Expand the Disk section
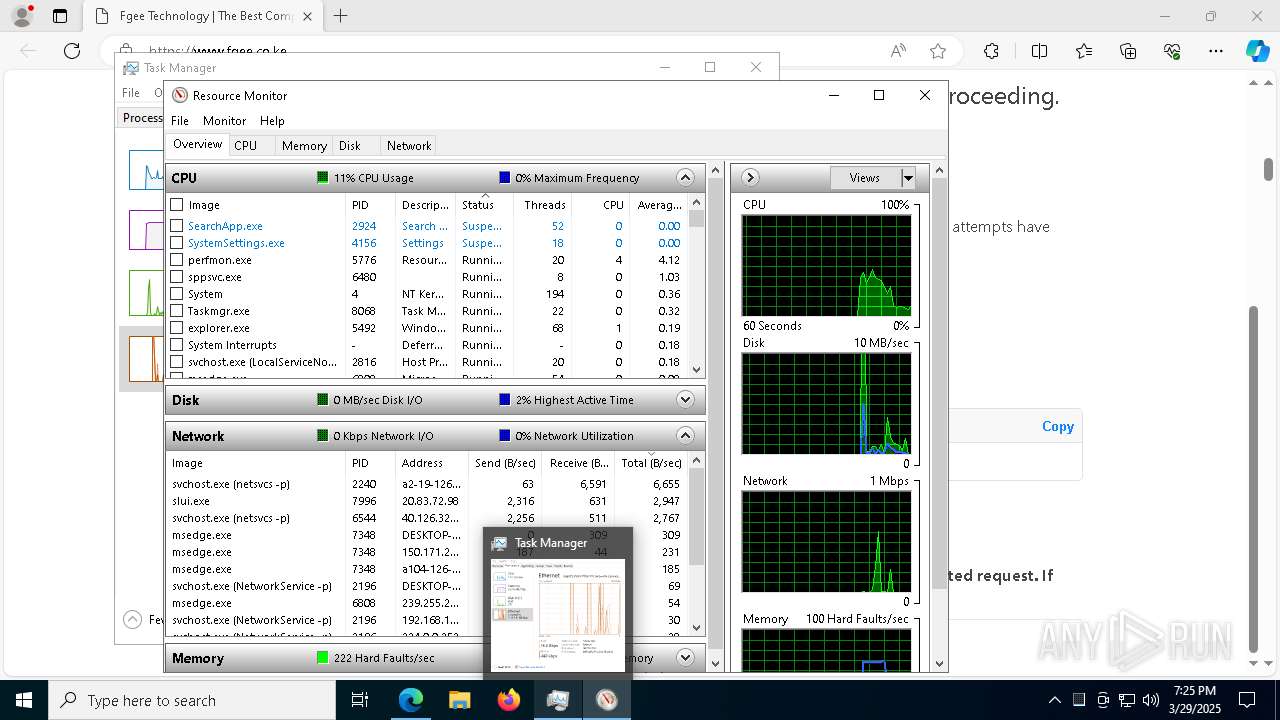1280x720 pixels. [x=685, y=400]
